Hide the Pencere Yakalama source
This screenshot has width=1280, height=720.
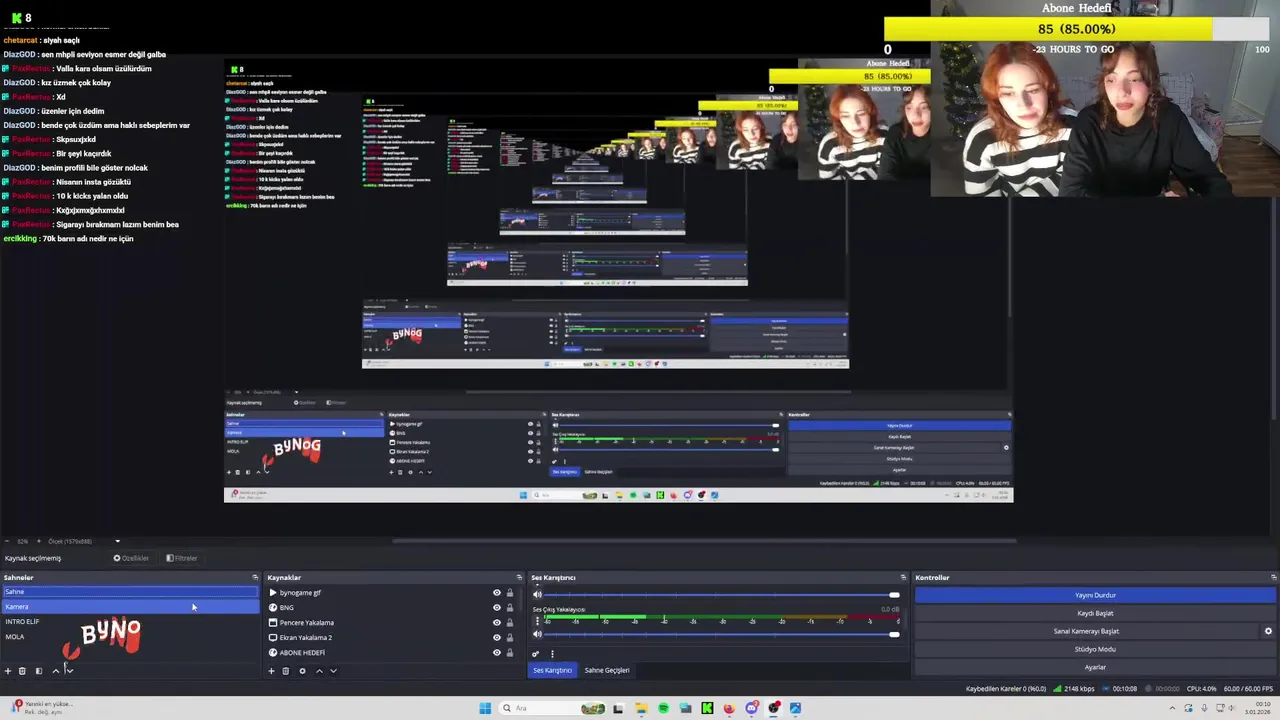496,623
